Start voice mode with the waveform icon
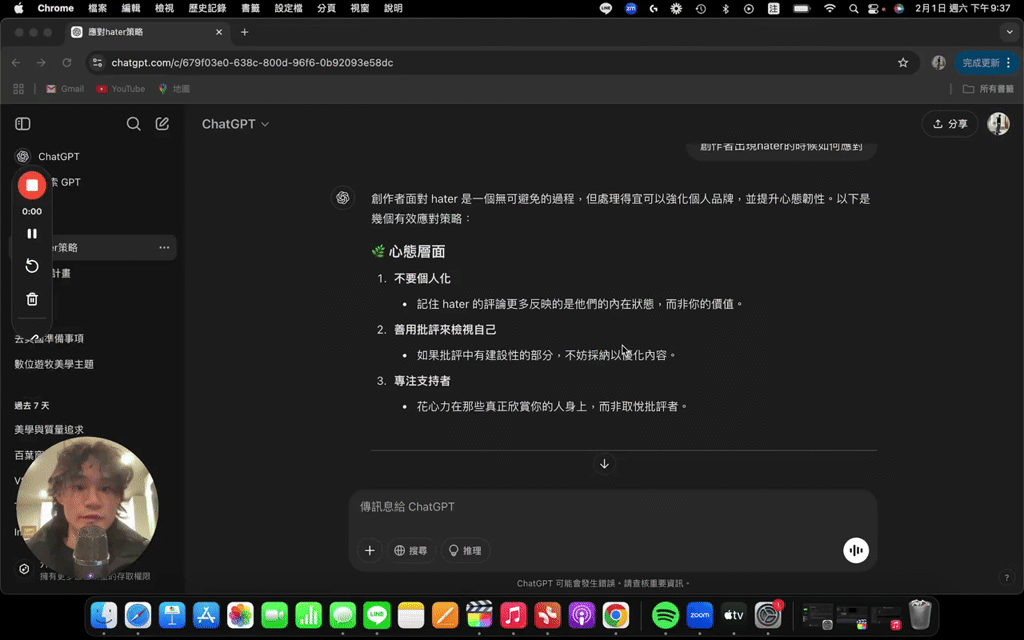 855,550
